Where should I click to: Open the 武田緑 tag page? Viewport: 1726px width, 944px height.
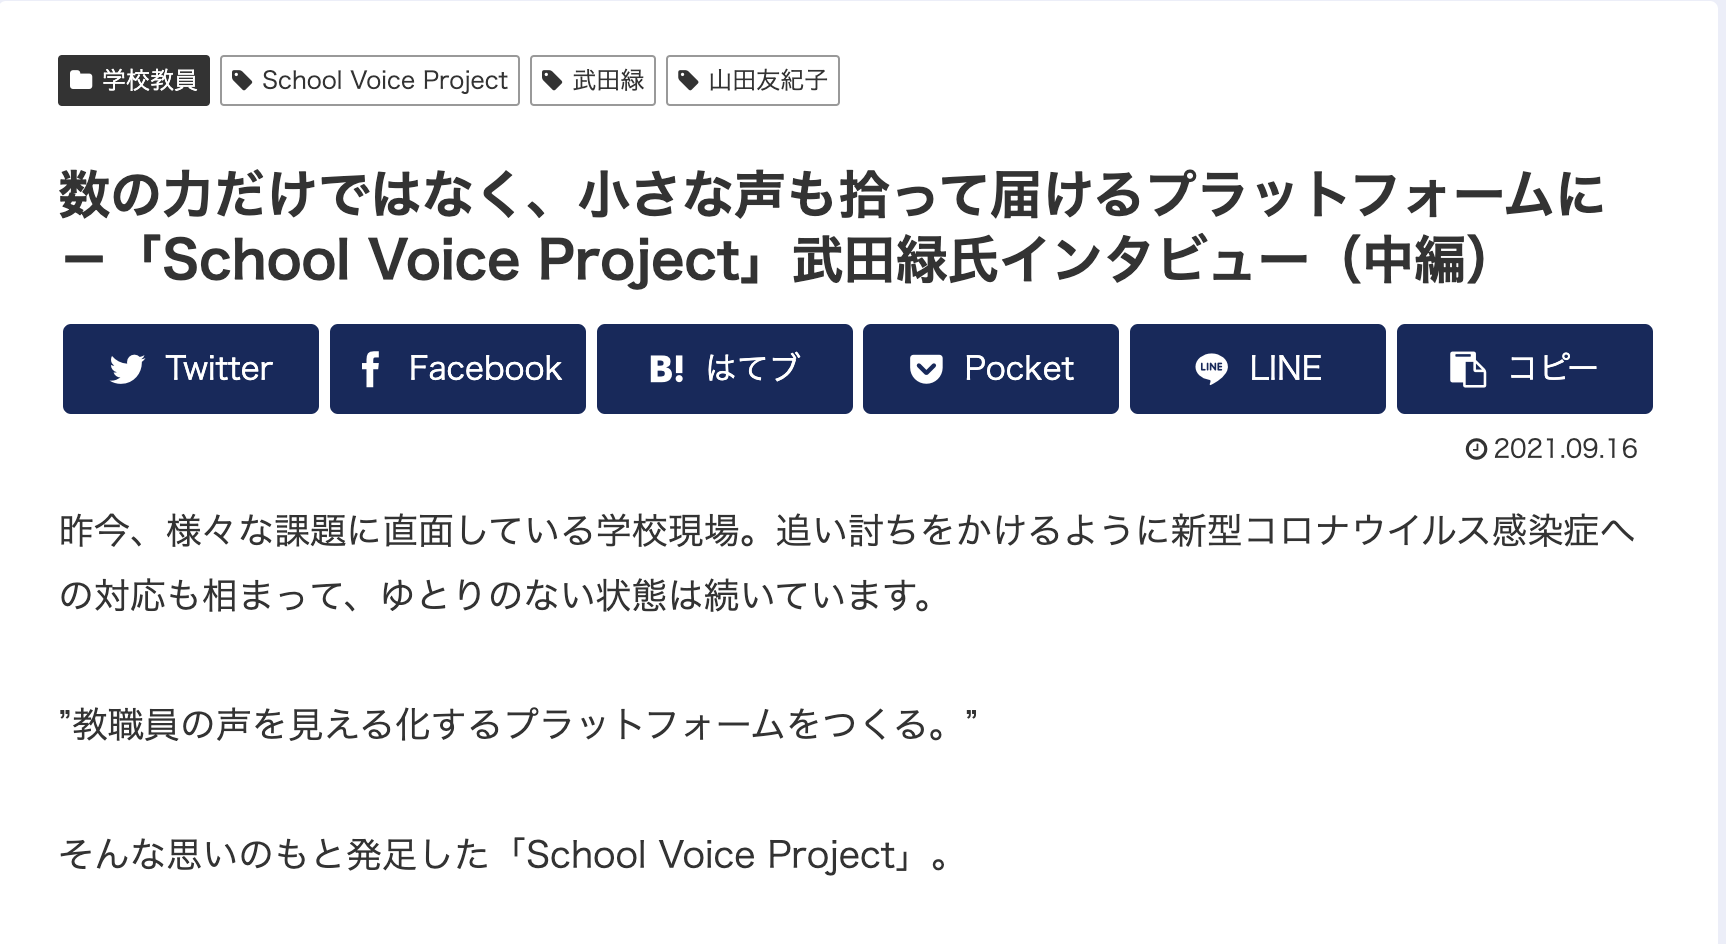click(592, 79)
